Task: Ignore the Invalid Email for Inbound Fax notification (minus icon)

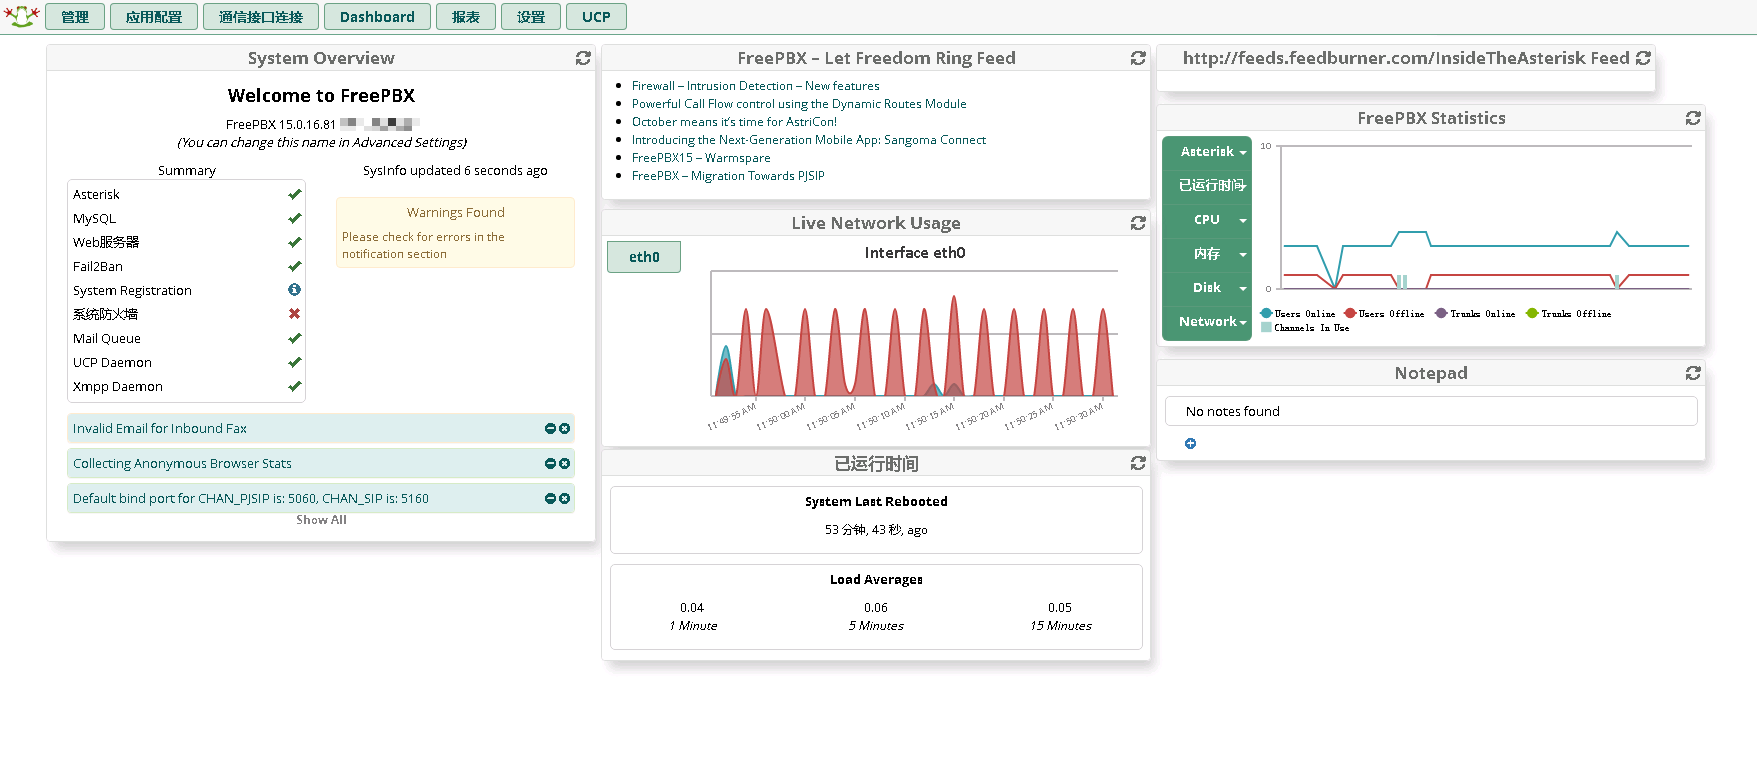Action: tap(550, 429)
